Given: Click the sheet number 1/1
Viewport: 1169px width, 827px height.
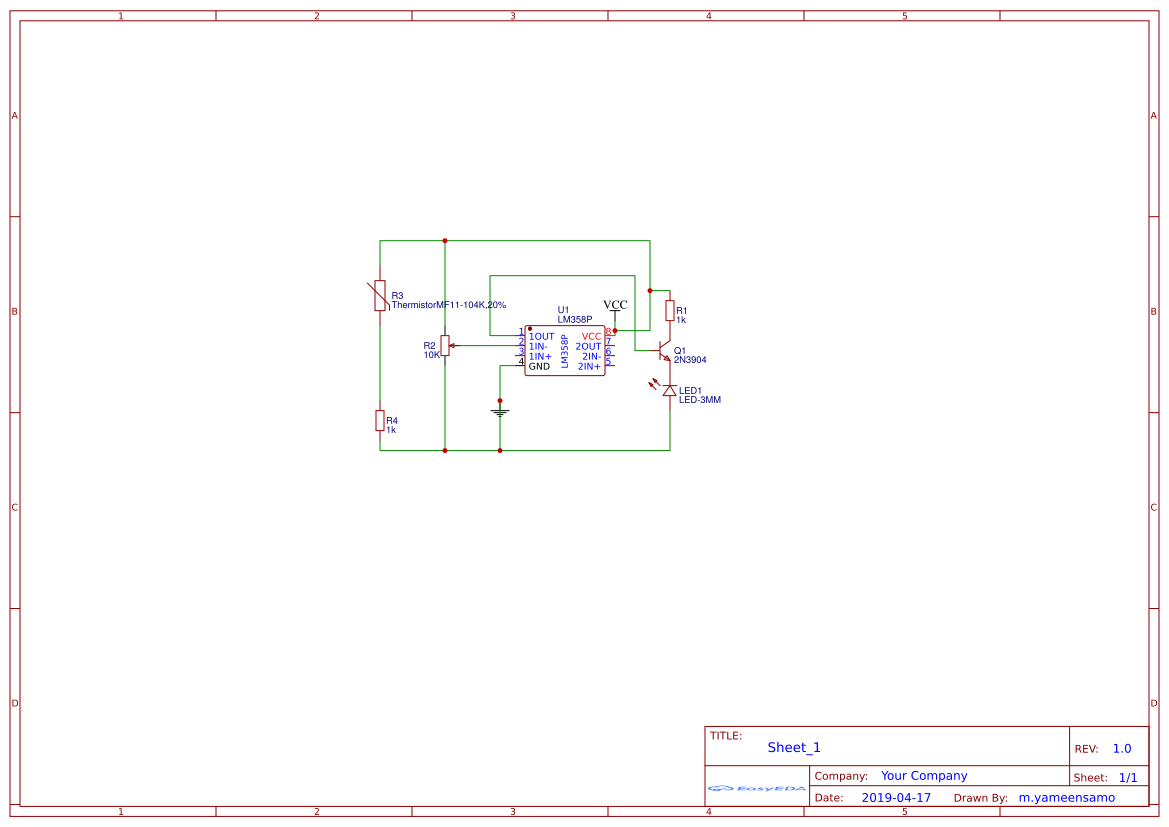Looking at the screenshot, I should [1127, 777].
